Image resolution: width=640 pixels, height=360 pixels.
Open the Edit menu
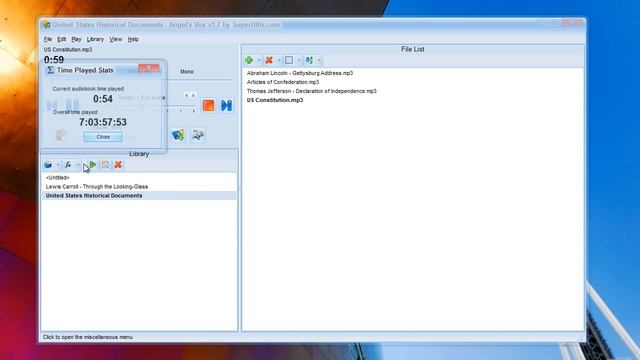click(61, 39)
